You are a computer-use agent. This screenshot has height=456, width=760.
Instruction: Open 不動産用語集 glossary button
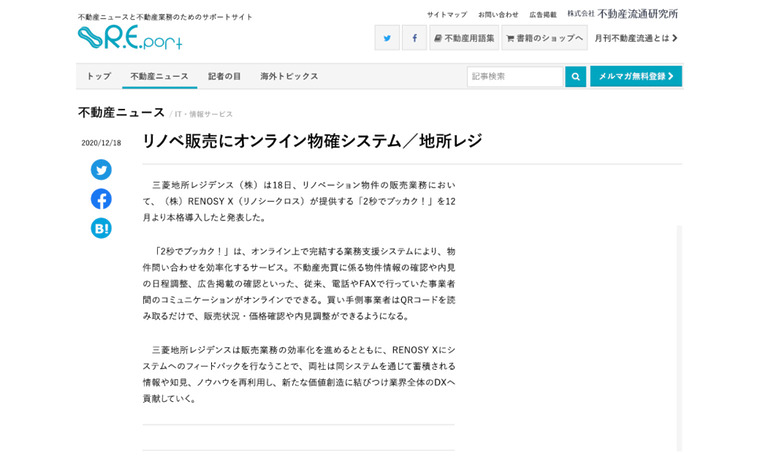point(464,38)
